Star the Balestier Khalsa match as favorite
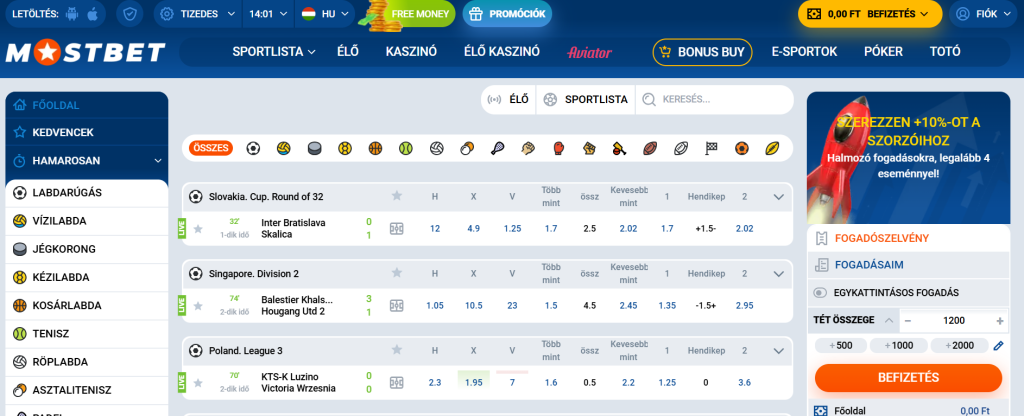Viewport: 1024px width, 416px height. (x=198, y=305)
